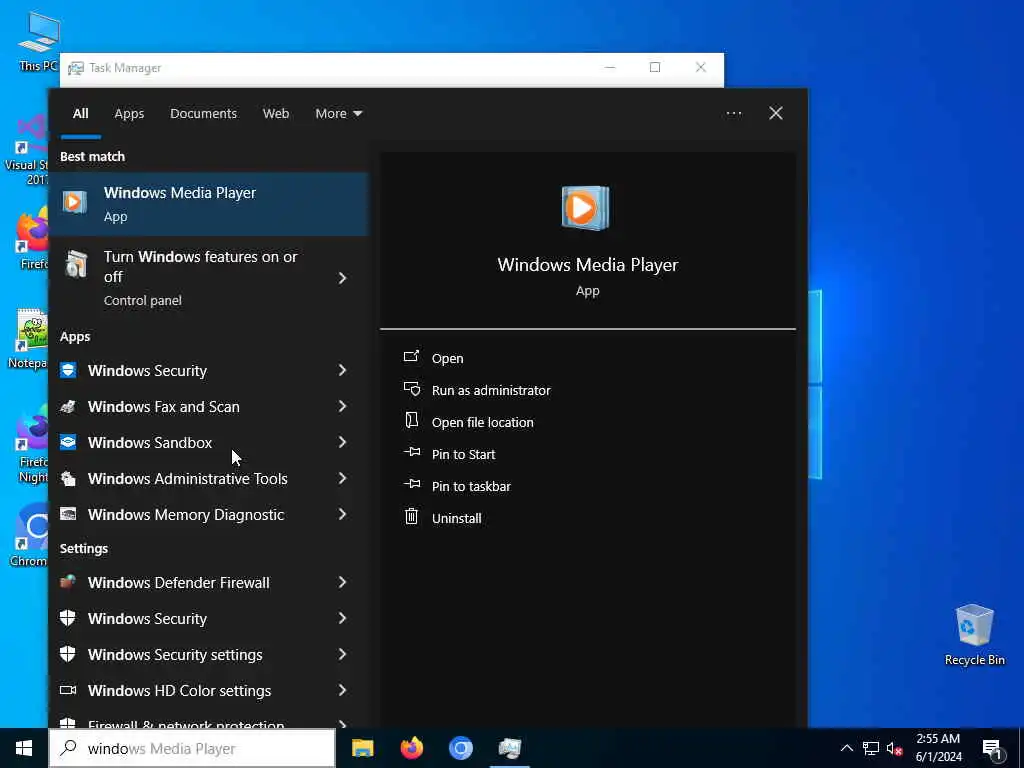This screenshot has width=1024, height=768.
Task: Click the Windows Fax and Scan icon
Action: pyautogui.click(x=68, y=406)
